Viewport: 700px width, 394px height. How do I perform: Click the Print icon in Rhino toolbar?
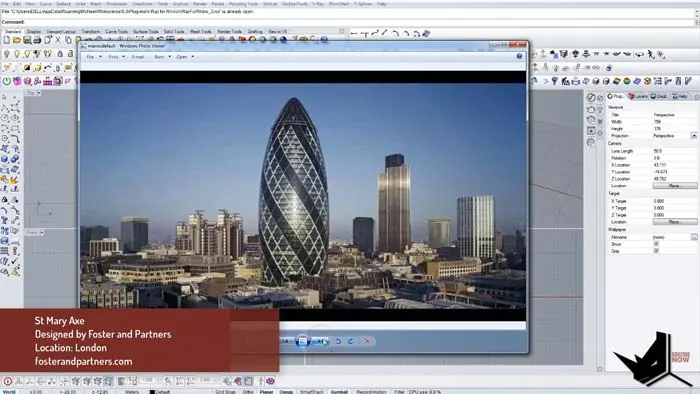coord(37,40)
